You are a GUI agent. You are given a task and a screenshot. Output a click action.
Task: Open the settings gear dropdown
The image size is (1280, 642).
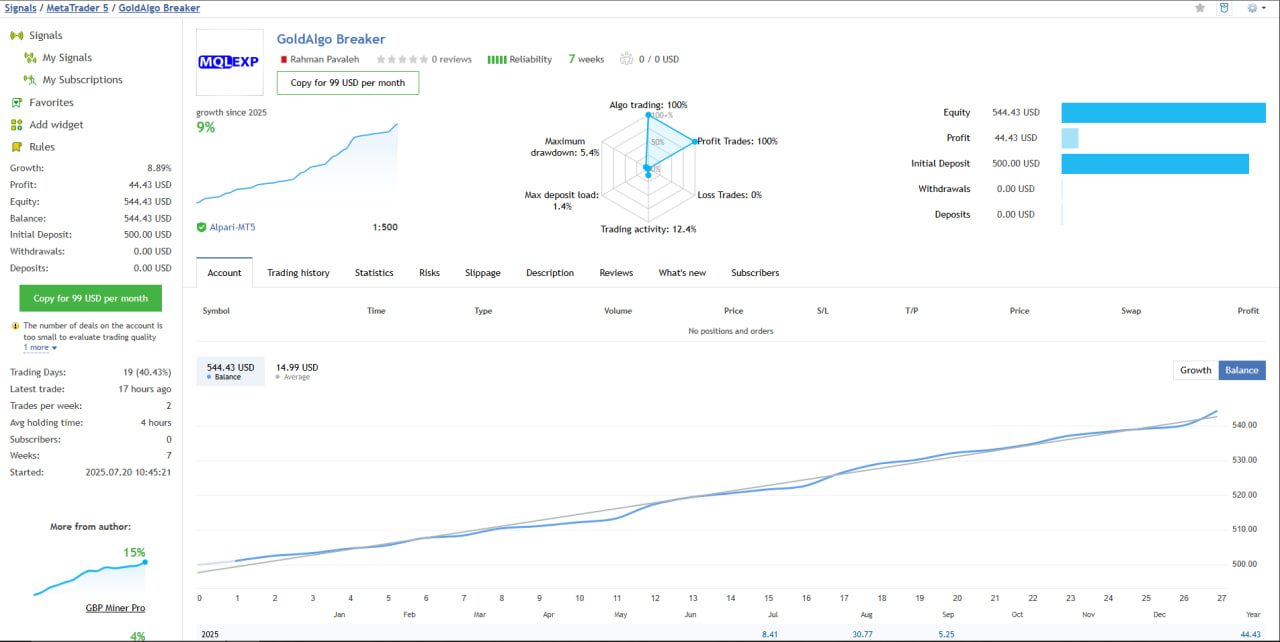1254,8
